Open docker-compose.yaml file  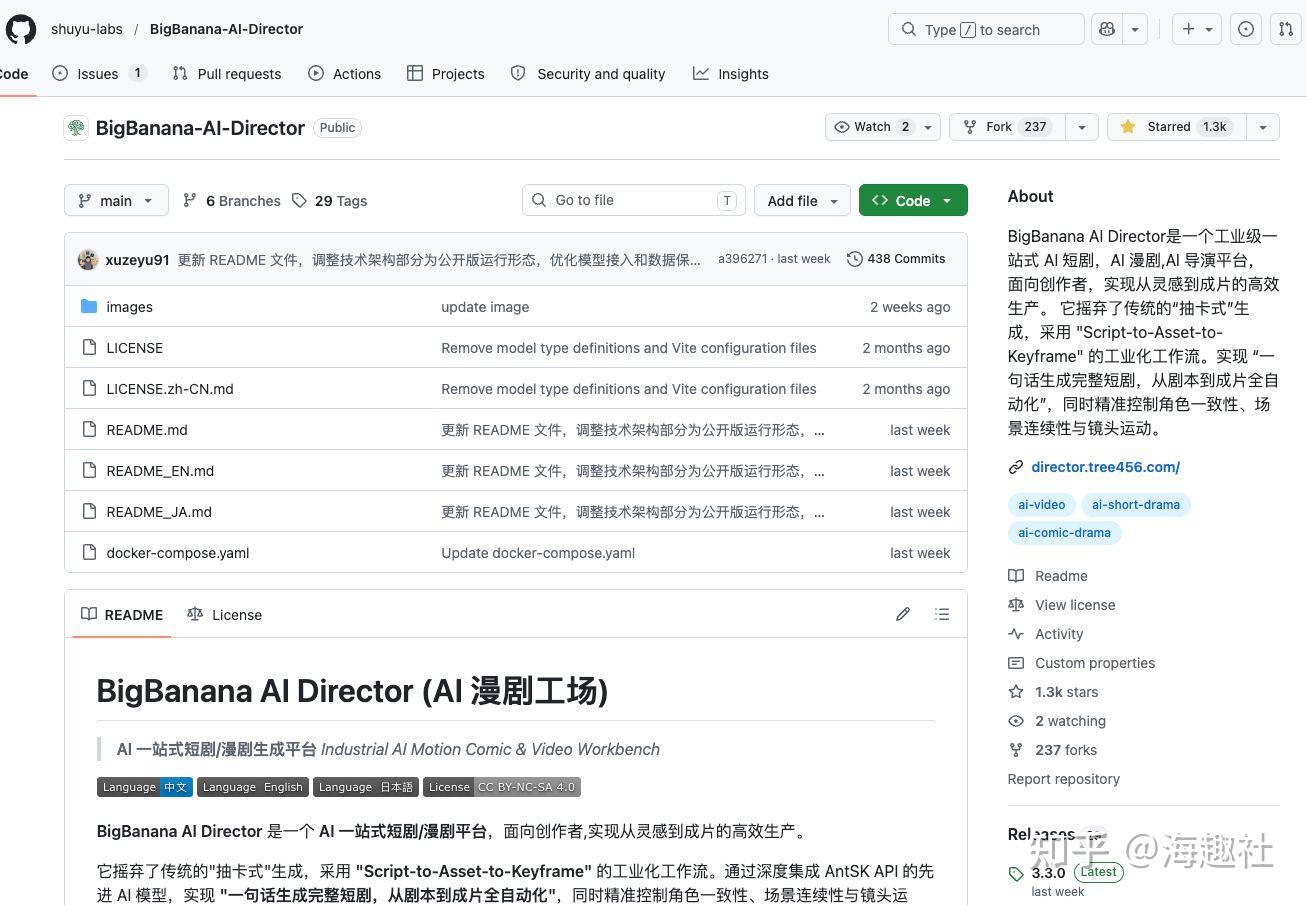coord(178,553)
